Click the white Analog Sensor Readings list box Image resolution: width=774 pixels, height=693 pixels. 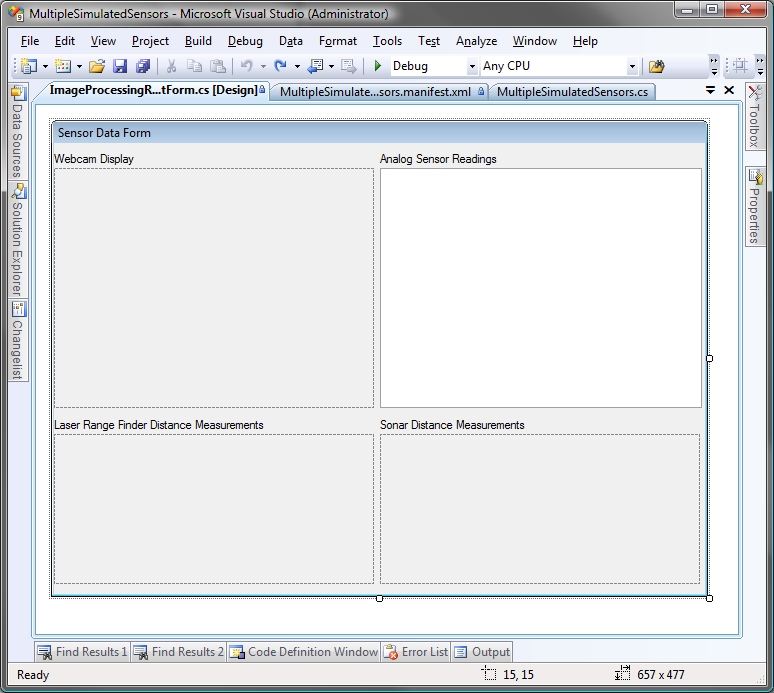541,288
